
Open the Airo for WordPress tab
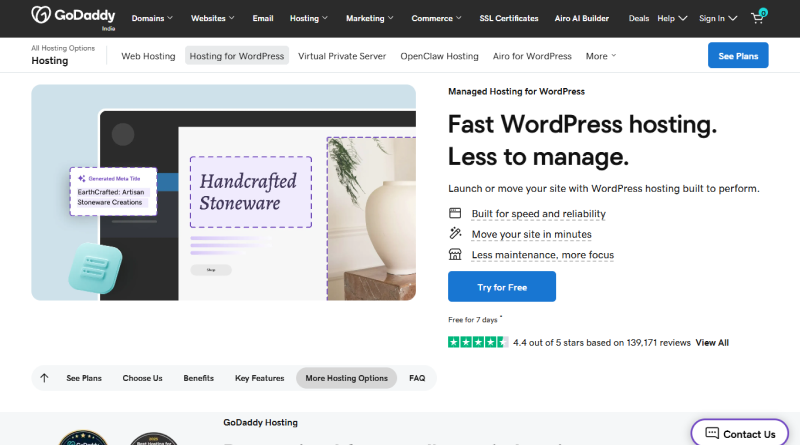[x=532, y=56]
